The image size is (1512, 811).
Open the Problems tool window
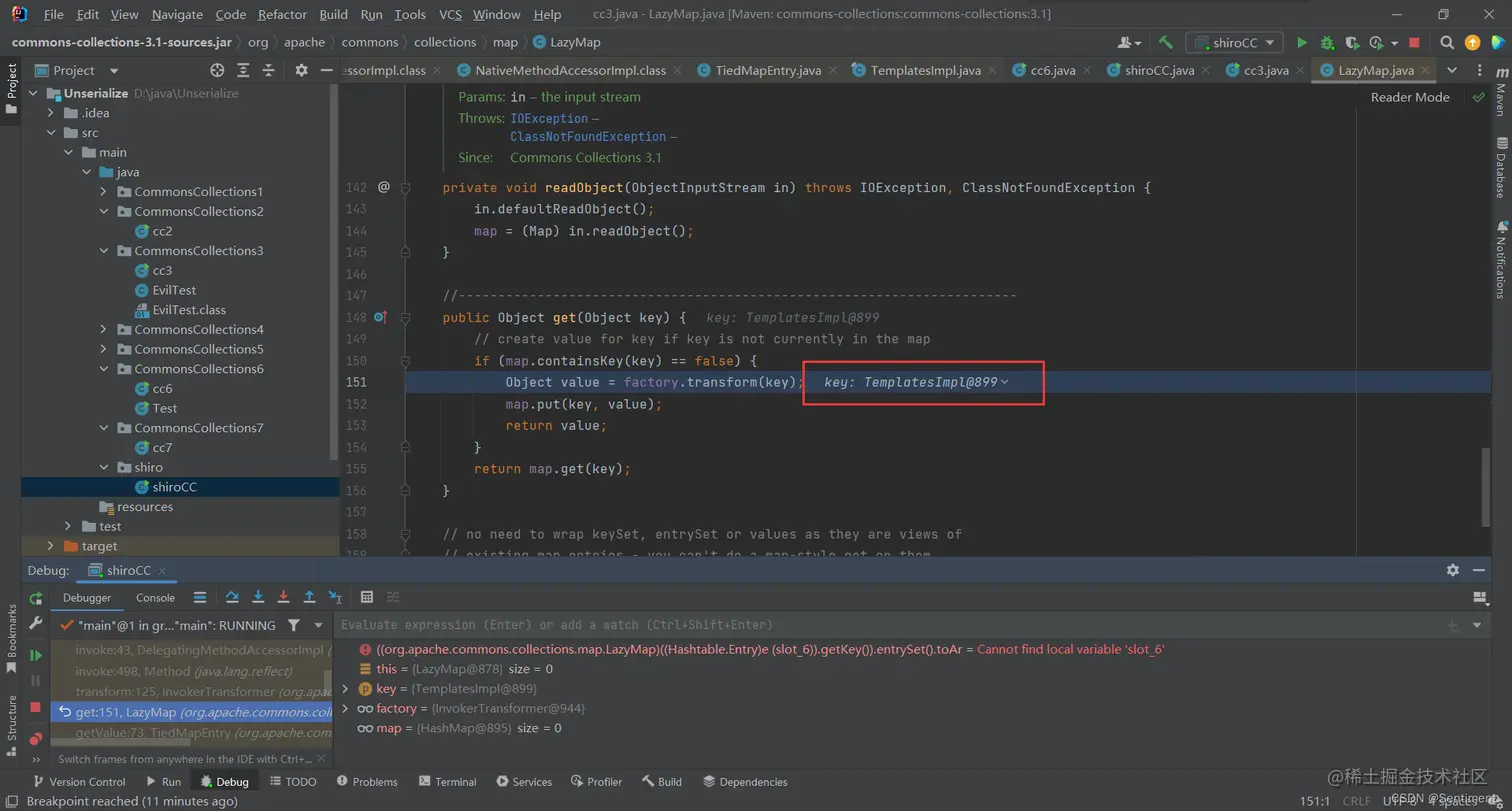(366, 782)
